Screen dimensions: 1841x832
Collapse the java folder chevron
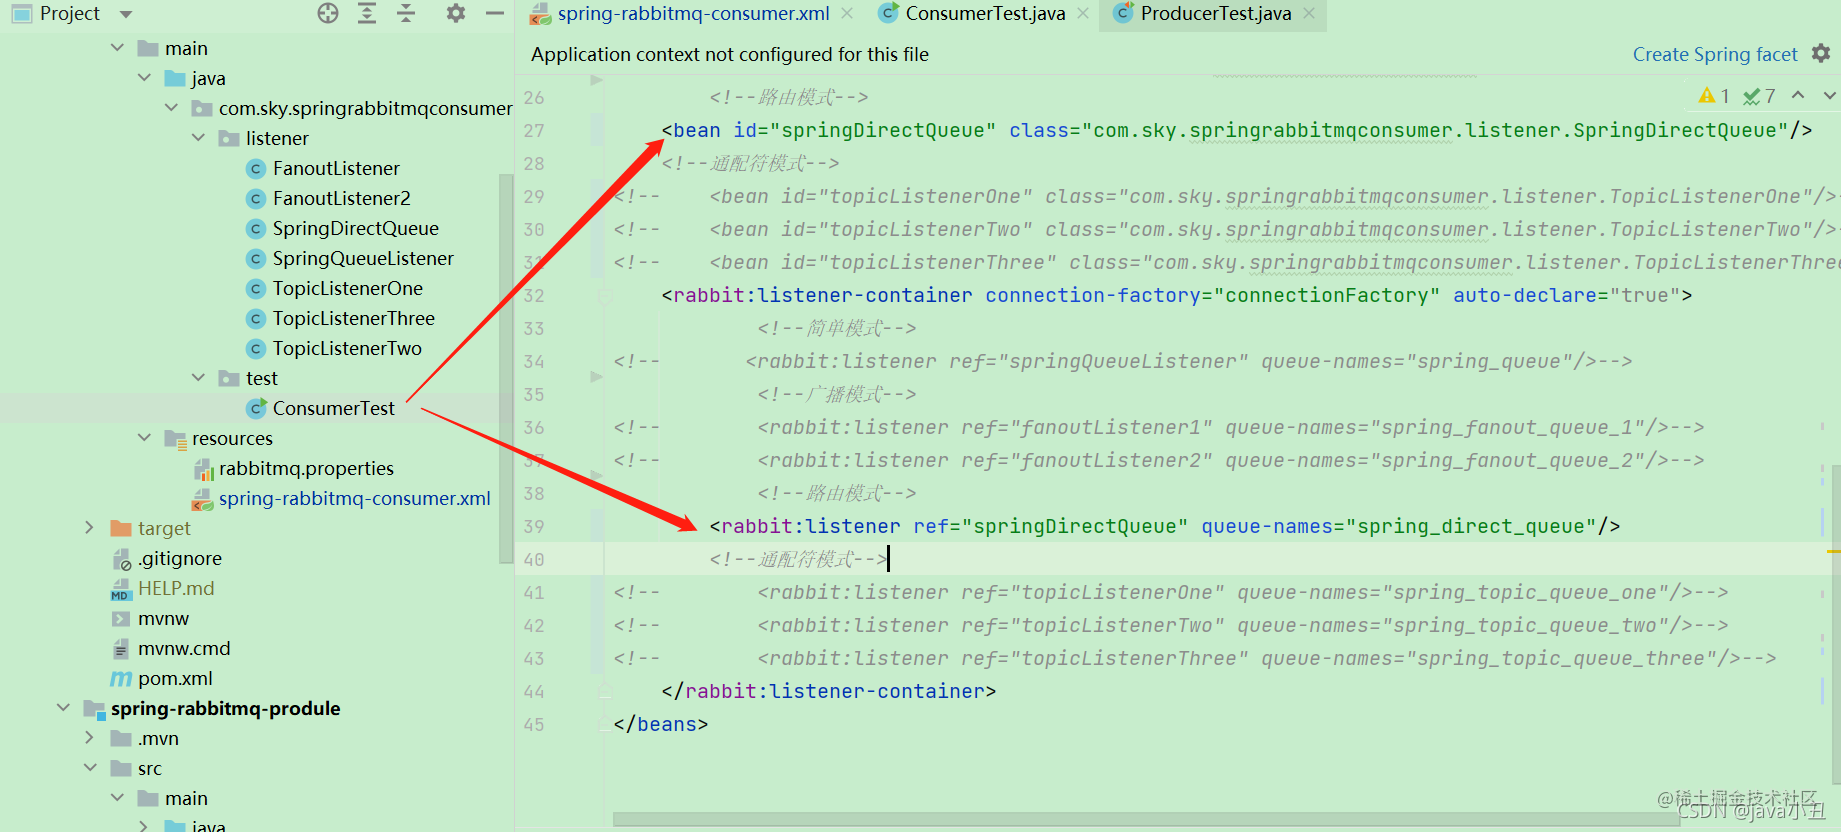[144, 78]
